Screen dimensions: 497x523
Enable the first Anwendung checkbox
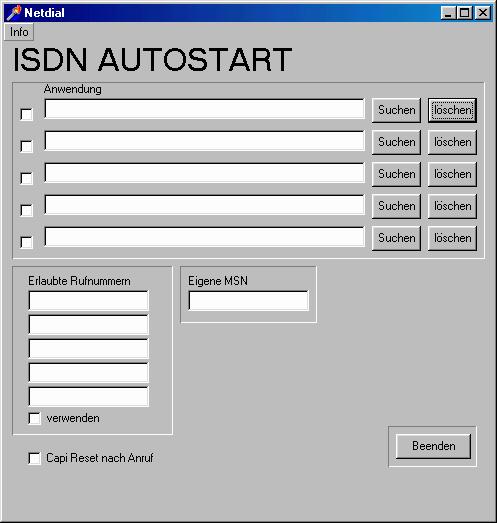coord(26,114)
